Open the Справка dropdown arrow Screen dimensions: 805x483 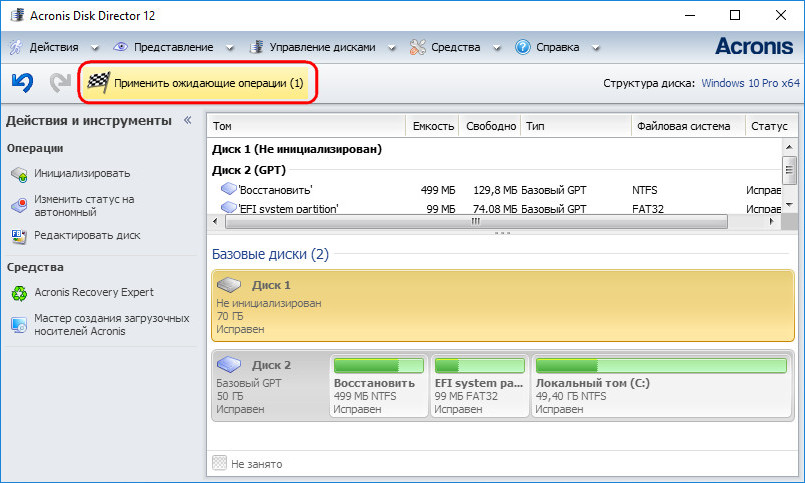pyautogui.click(x=596, y=48)
